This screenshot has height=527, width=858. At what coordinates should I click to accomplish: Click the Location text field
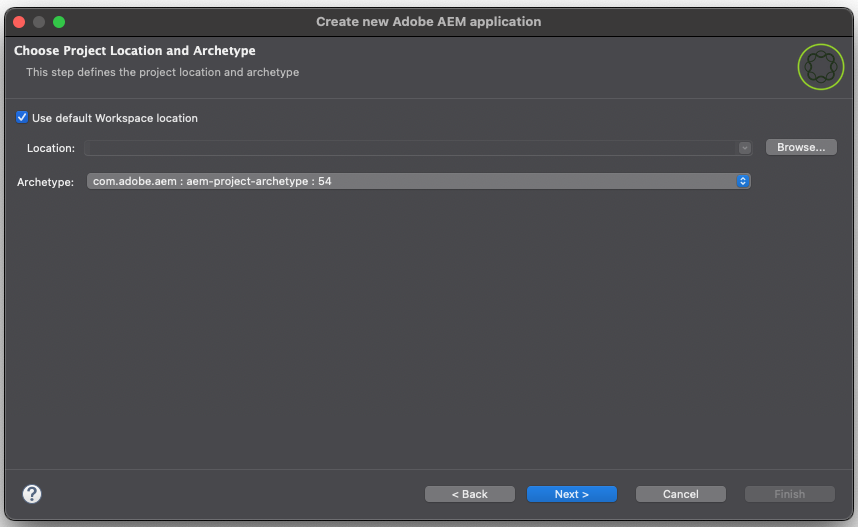point(410,148)
